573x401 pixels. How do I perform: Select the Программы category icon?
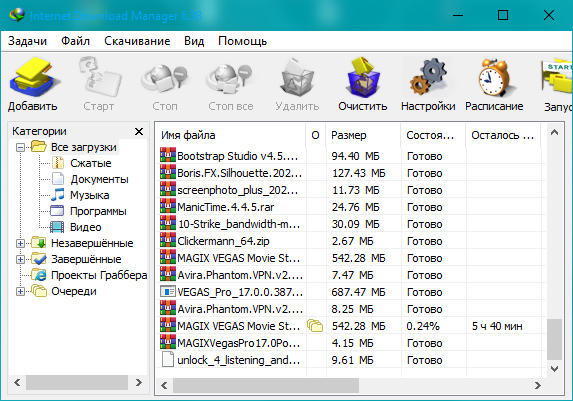57,211
